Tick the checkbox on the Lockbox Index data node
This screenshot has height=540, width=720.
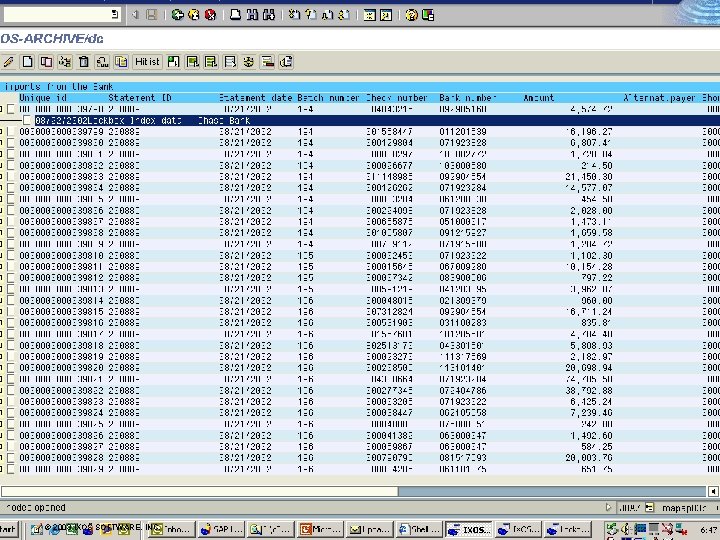point(27,120)
